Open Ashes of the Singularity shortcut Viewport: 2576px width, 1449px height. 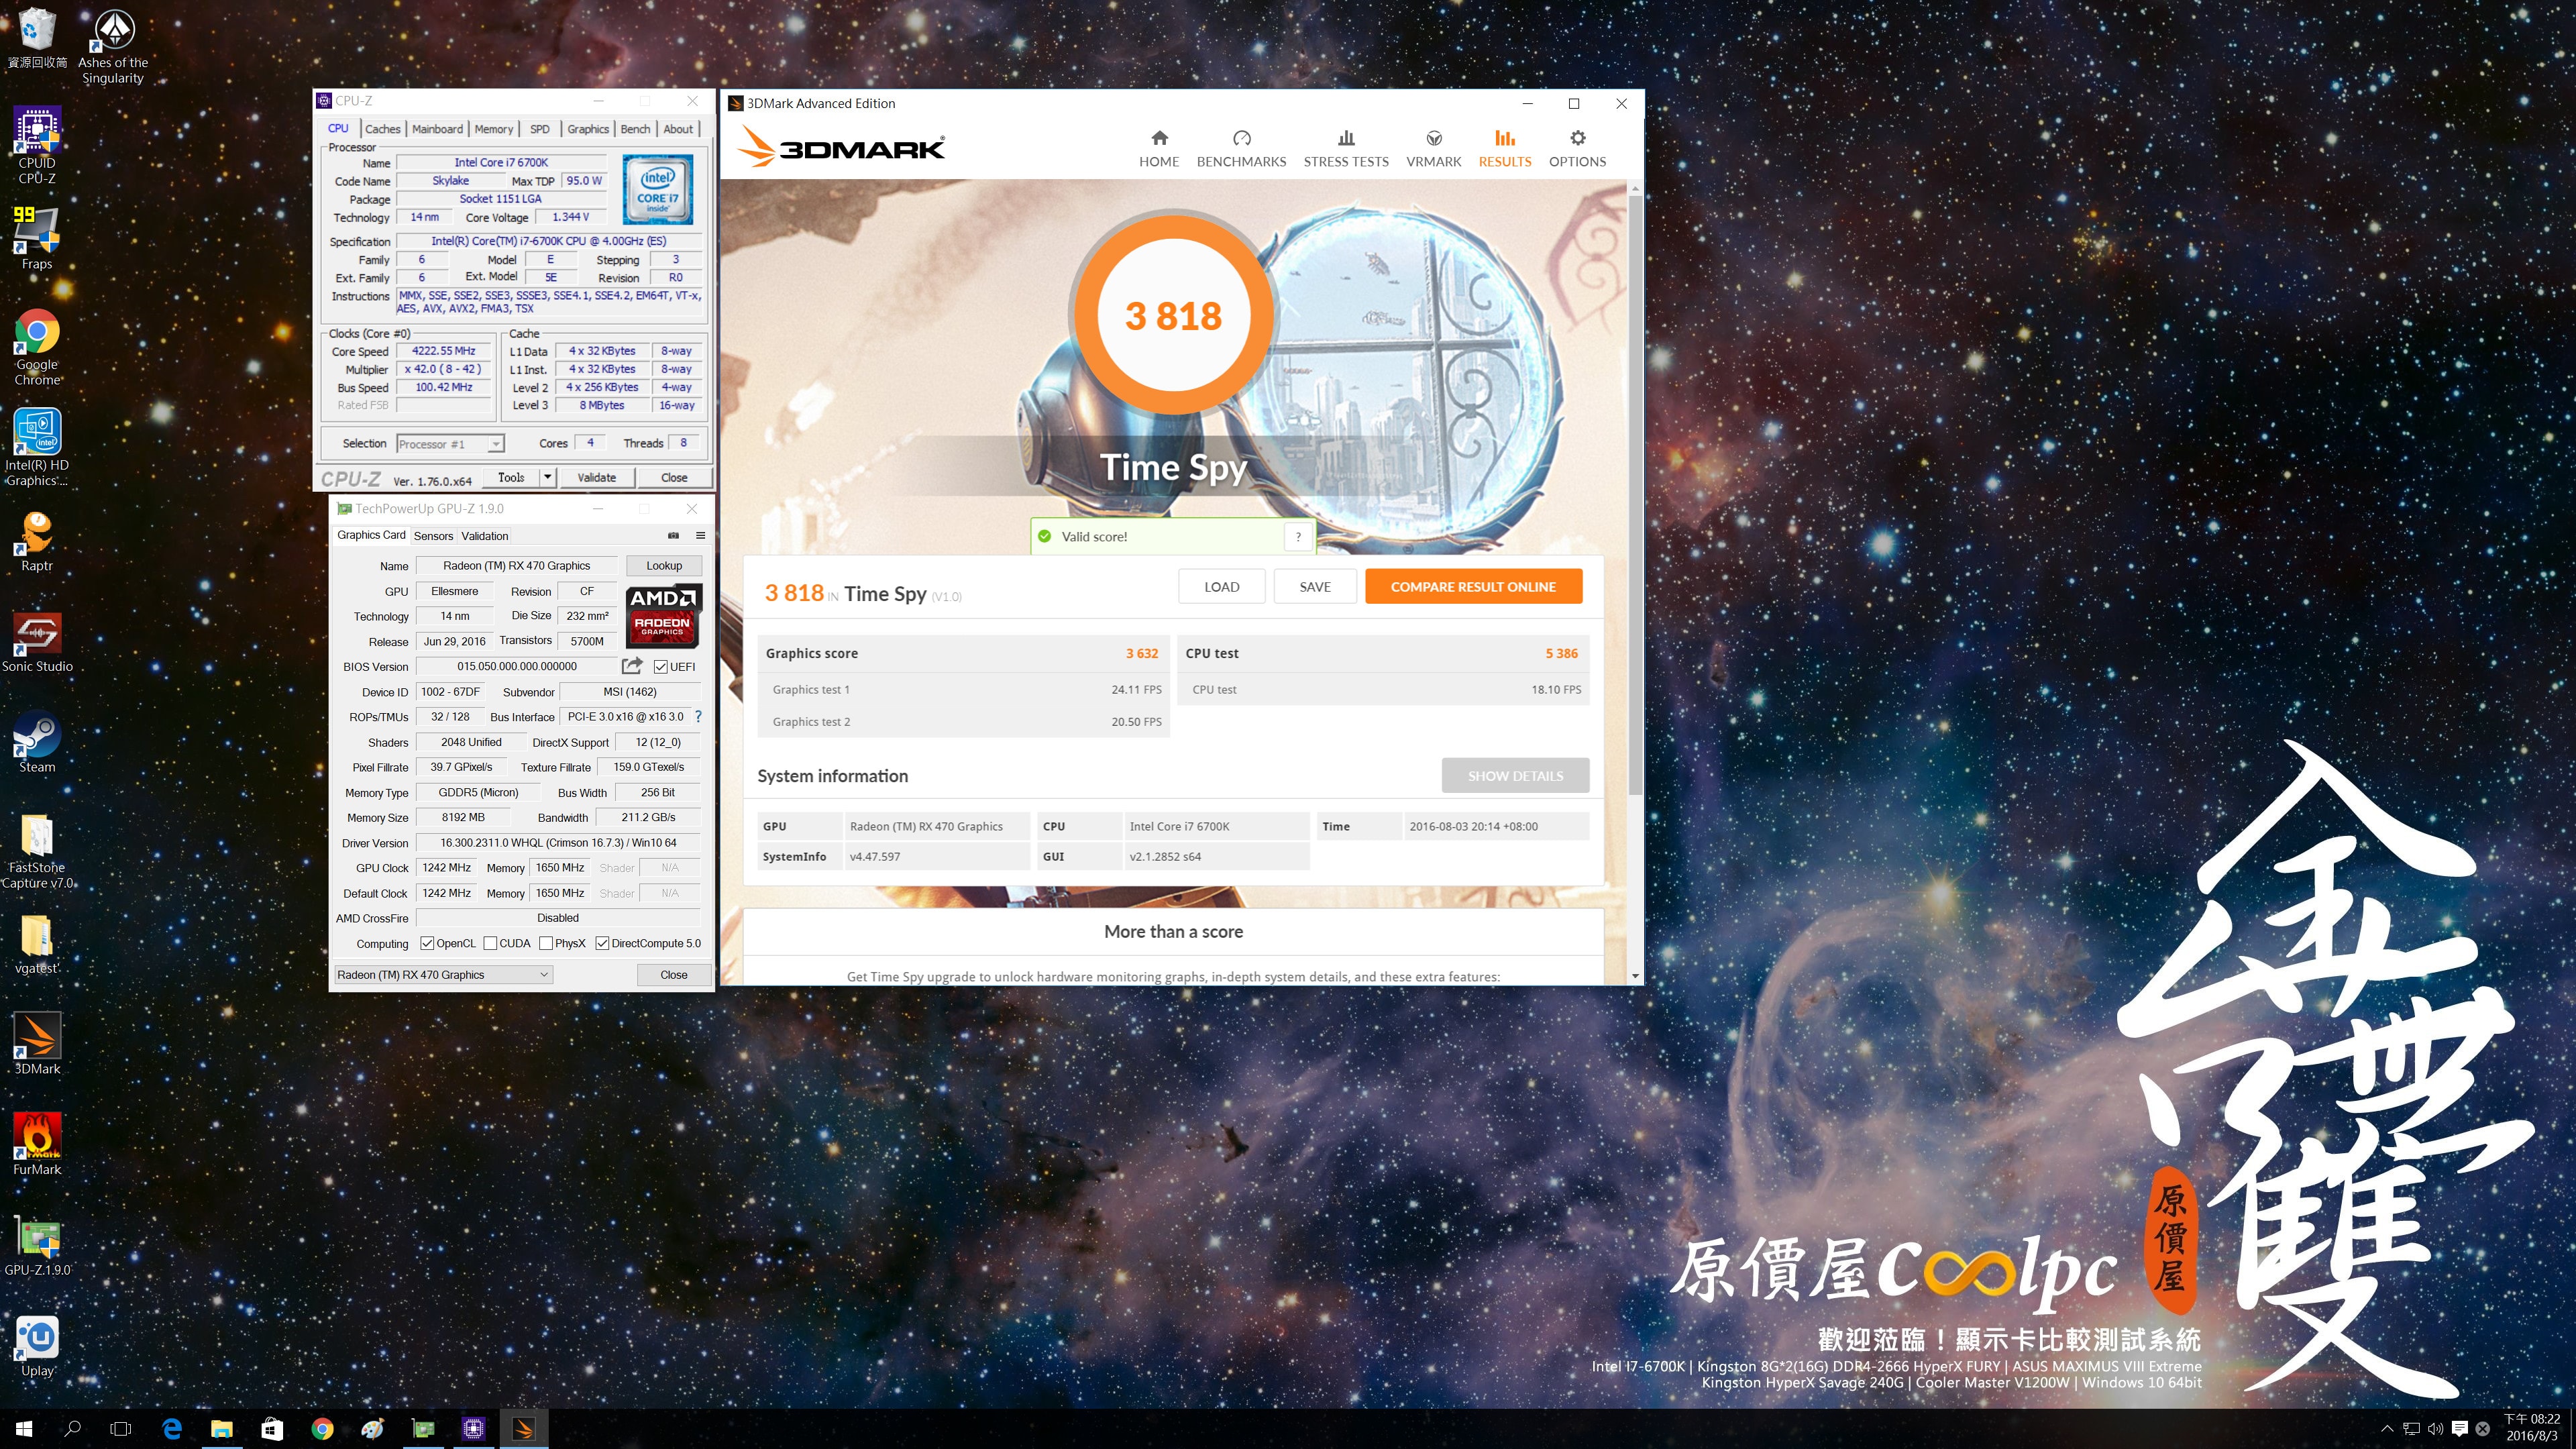point(113,45)
